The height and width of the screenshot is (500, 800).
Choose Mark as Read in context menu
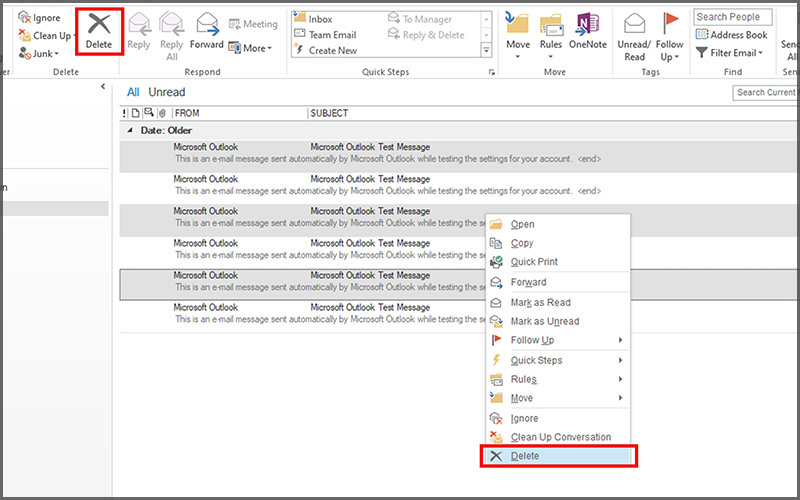[x=558, y=303]
